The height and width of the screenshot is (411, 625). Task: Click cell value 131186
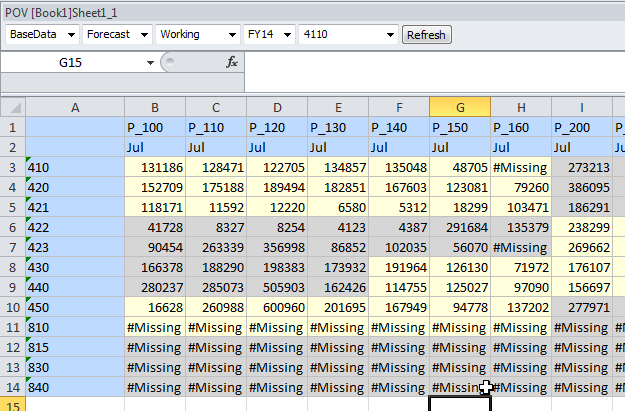coord(155,167)
